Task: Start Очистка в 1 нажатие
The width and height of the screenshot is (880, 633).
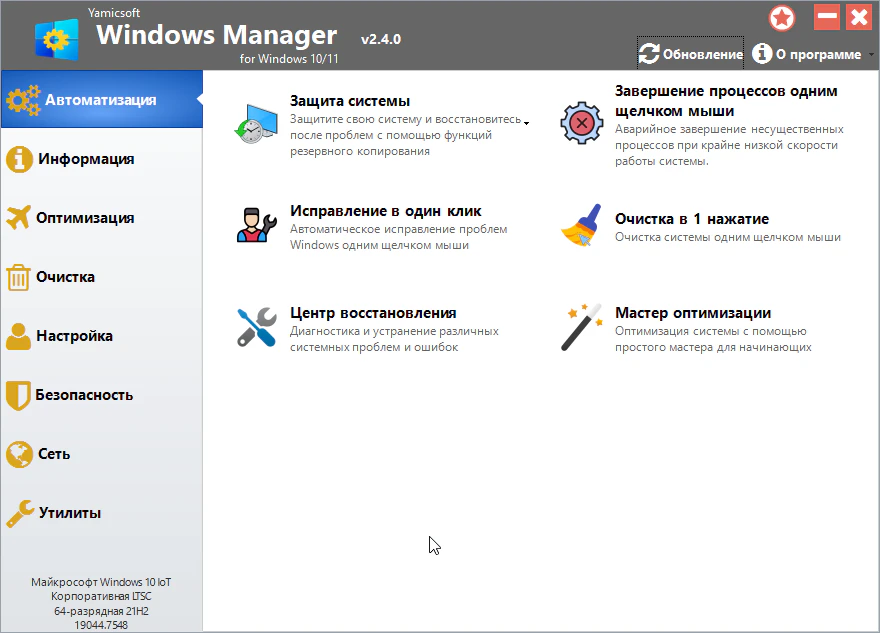Action: (x=692, y=219)
